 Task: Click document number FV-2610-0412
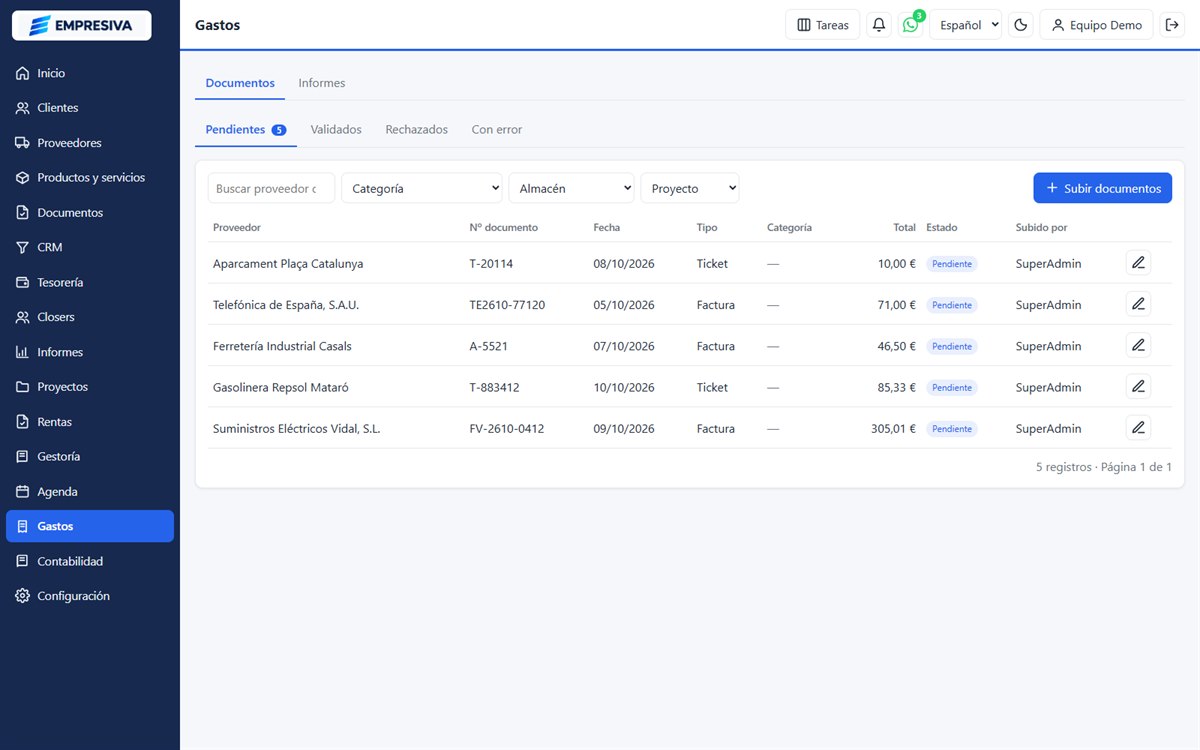(x=507, y=429)
